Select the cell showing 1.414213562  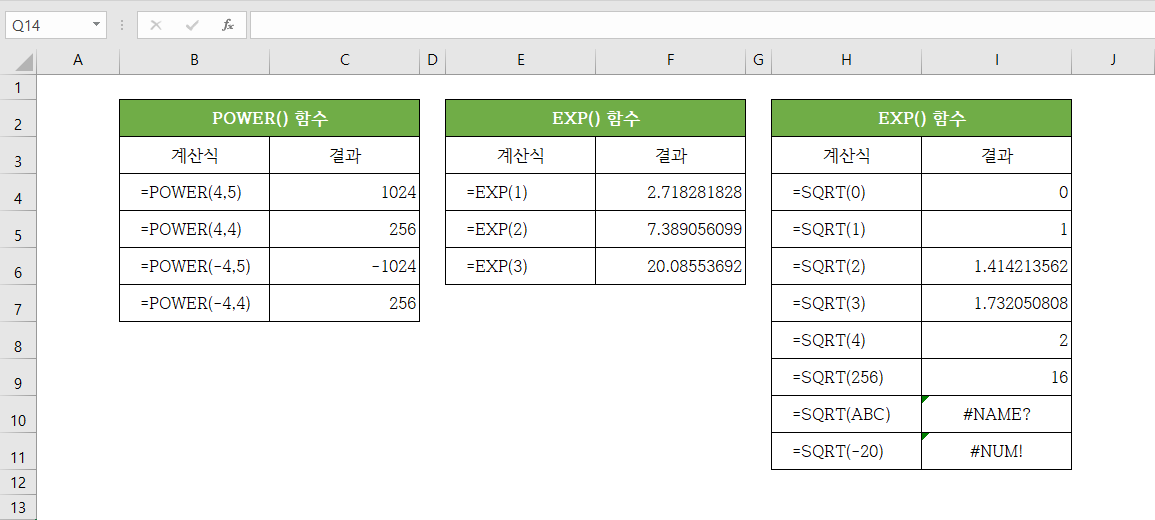[997, 266]
